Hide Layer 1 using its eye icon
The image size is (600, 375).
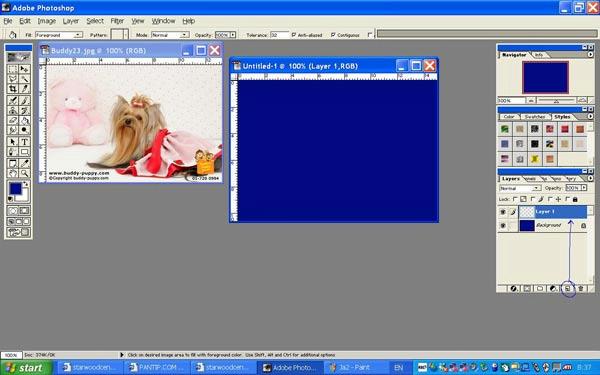point(503,212)
